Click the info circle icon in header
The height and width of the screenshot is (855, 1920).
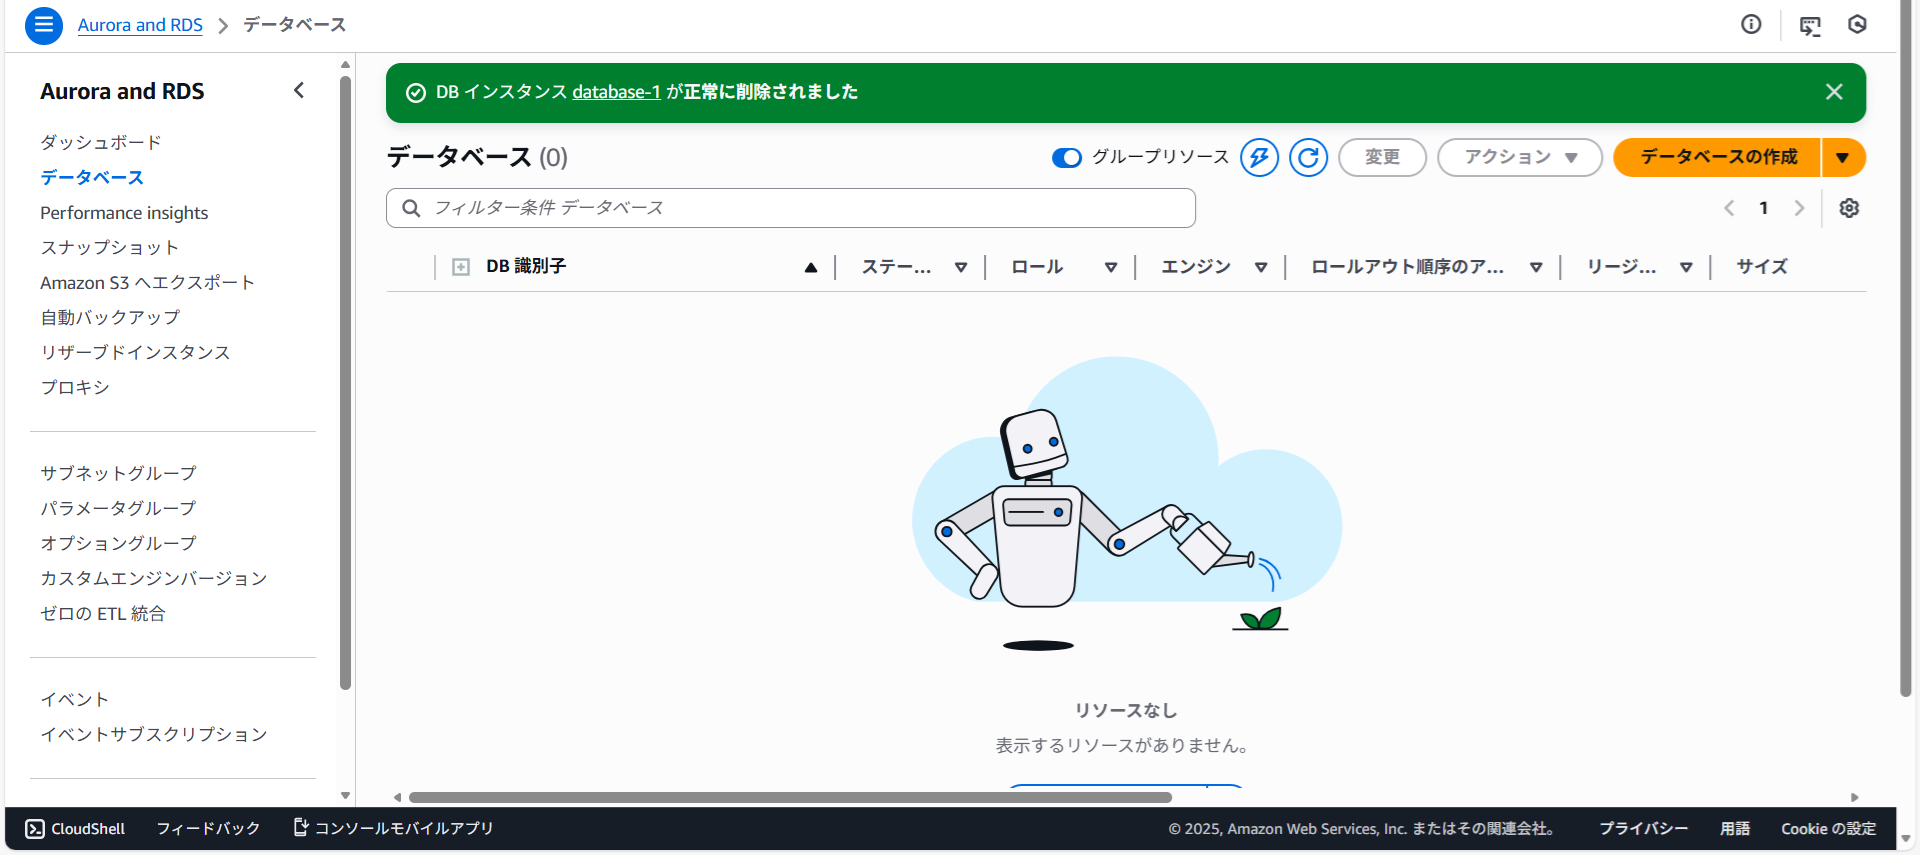[1751, 25]
